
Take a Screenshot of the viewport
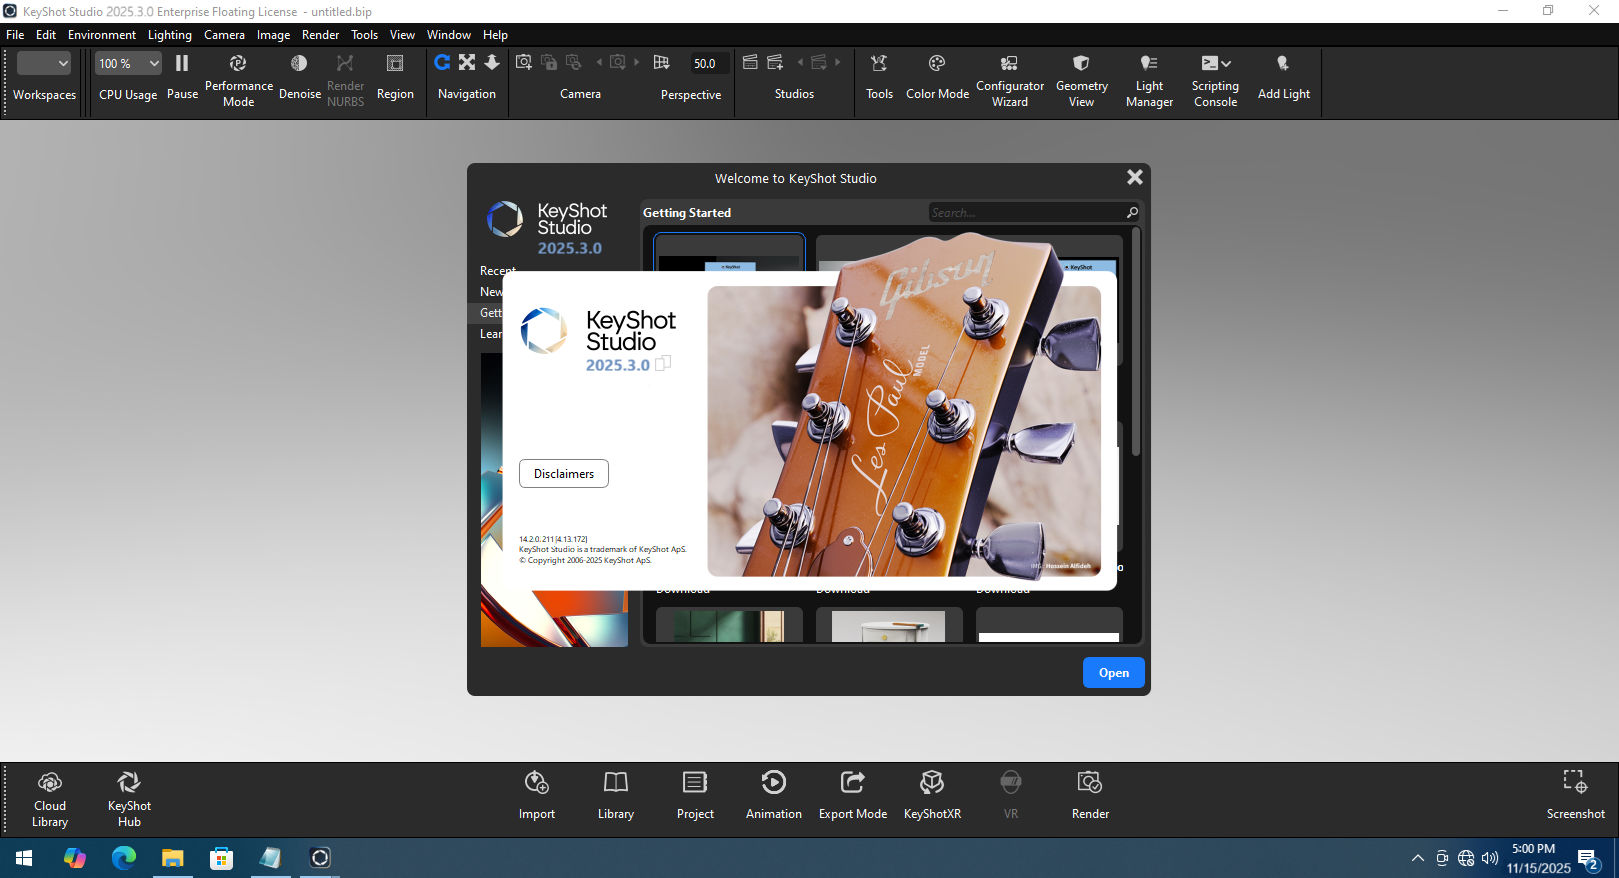point(1575,796)
